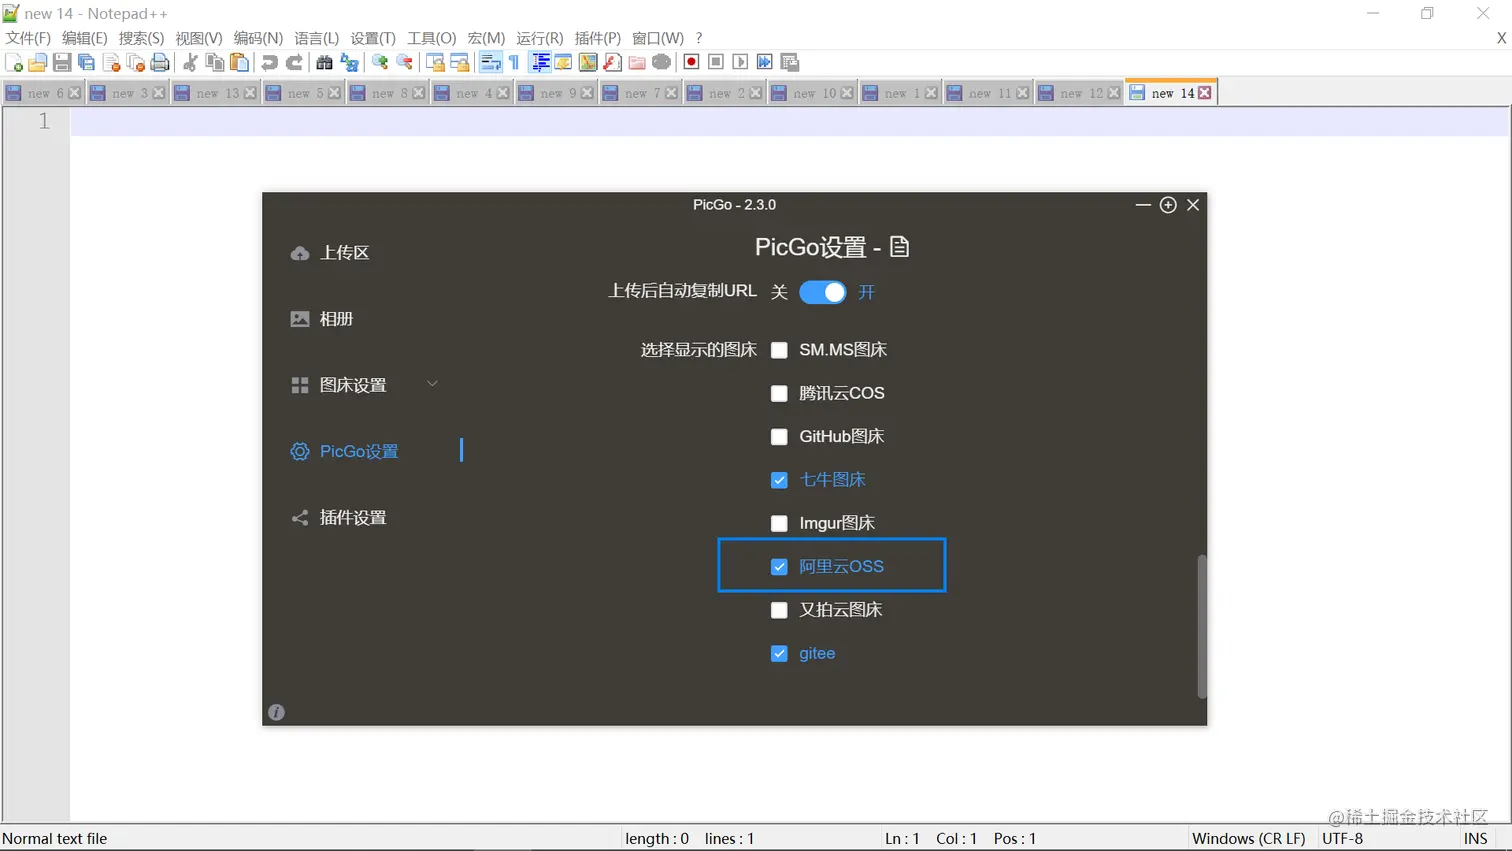Click the Stop Recording square icon
Screen dimensions: 1512x851
[716, 62]
